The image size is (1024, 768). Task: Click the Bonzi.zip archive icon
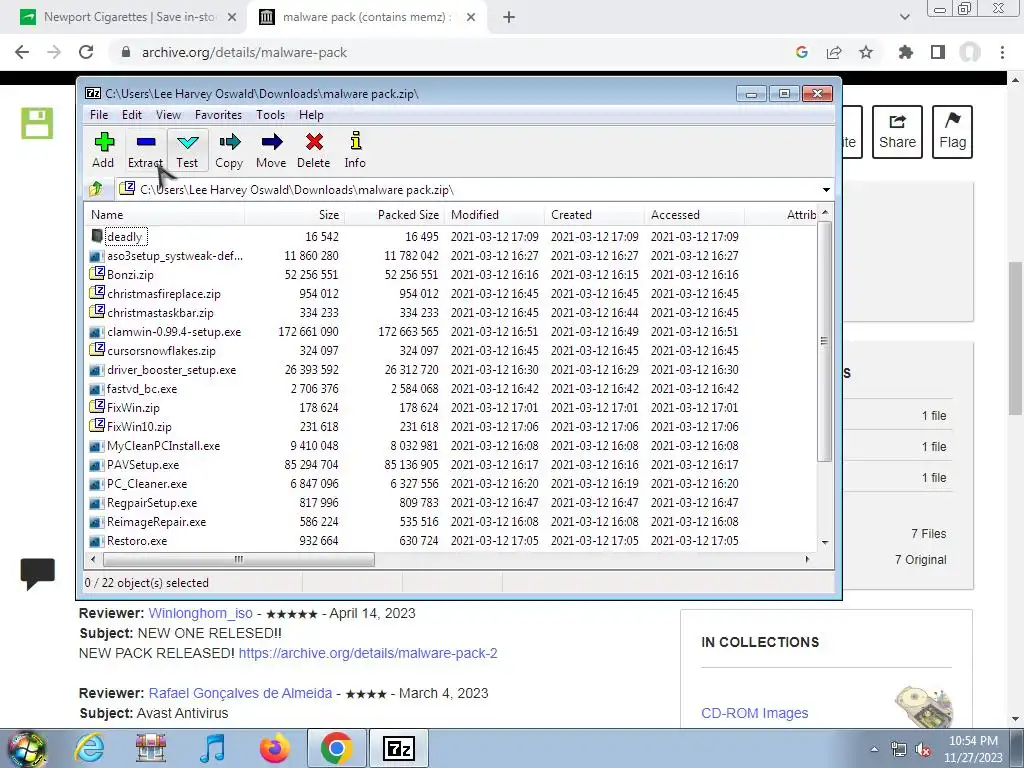pyautogui.click(x=97, y=274)
